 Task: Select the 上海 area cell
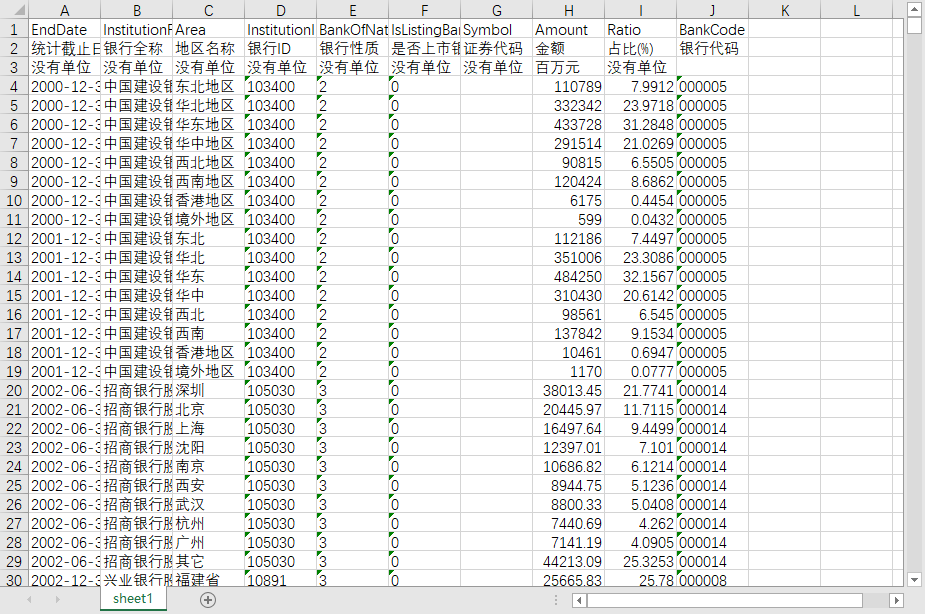(209, 428)
